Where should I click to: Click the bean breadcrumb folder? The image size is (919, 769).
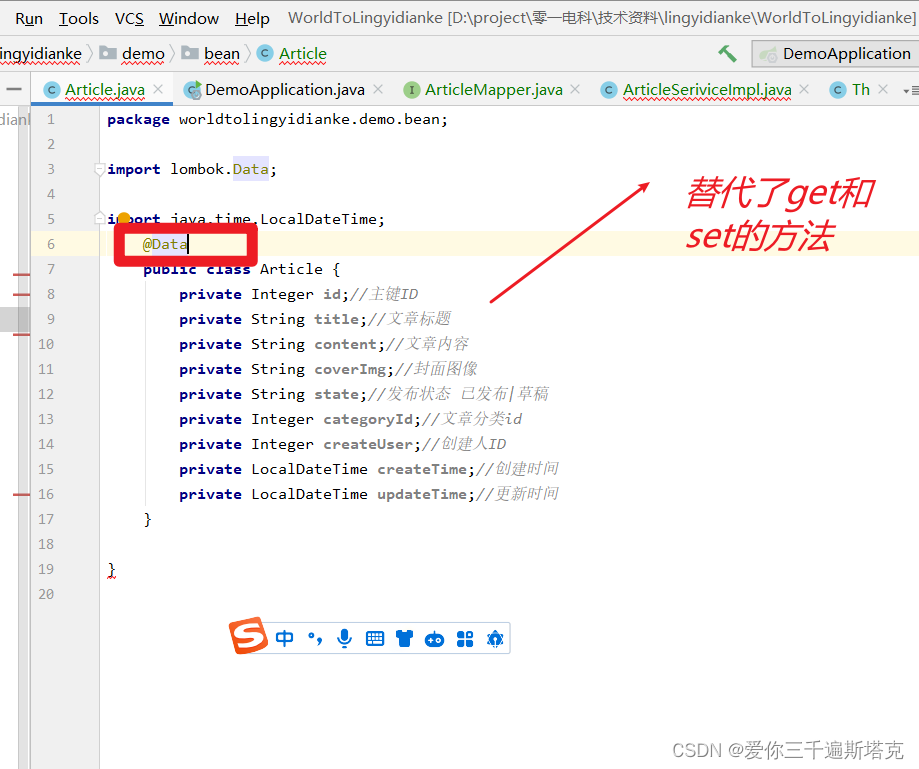point(222,54)
